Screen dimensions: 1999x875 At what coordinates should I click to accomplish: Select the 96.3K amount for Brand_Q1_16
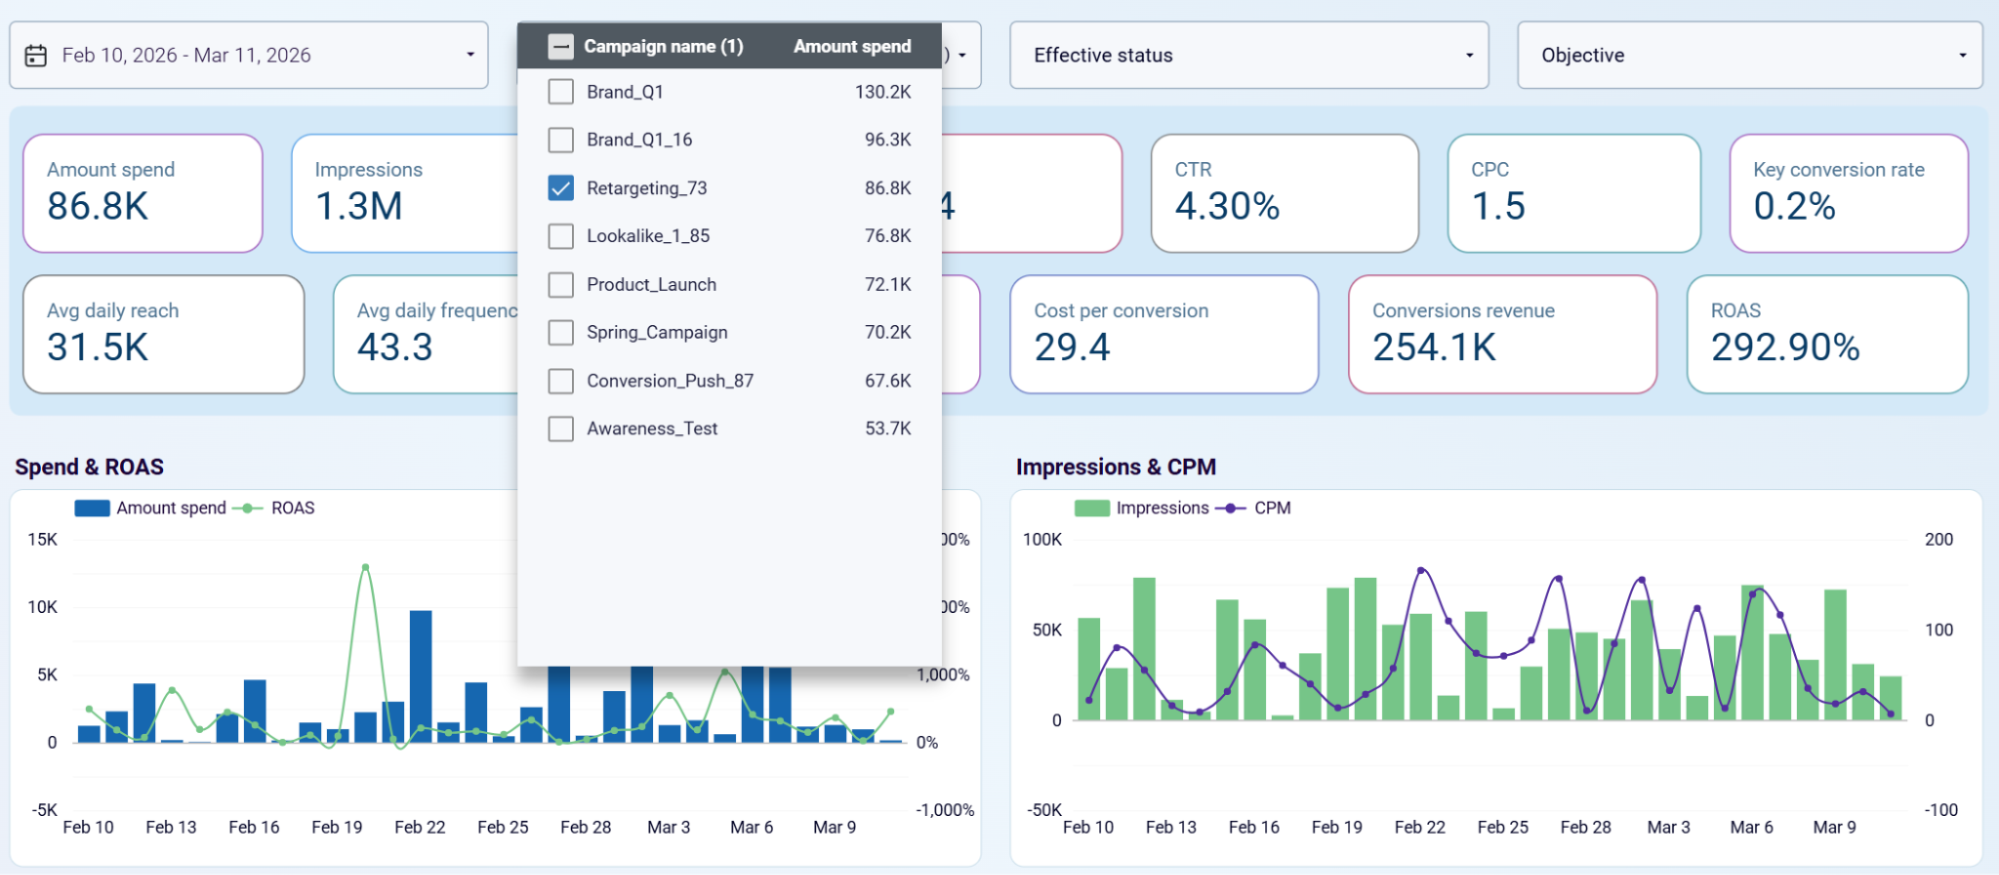[888, 140]
